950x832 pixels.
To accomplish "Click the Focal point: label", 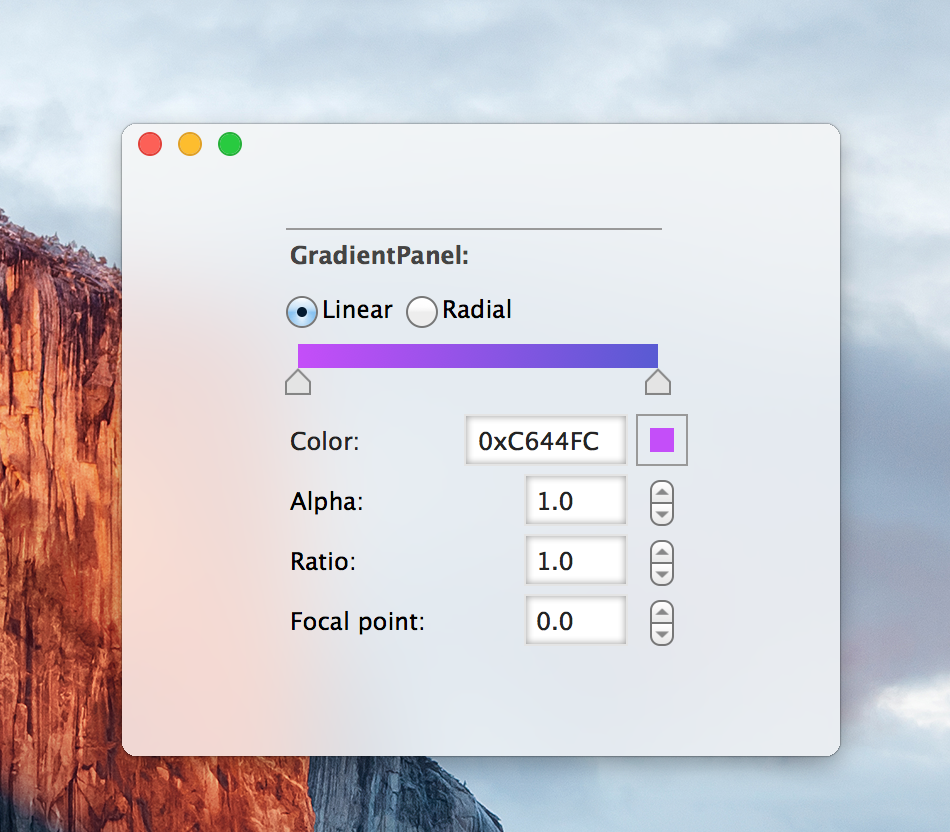I will [x=357, y=622].
